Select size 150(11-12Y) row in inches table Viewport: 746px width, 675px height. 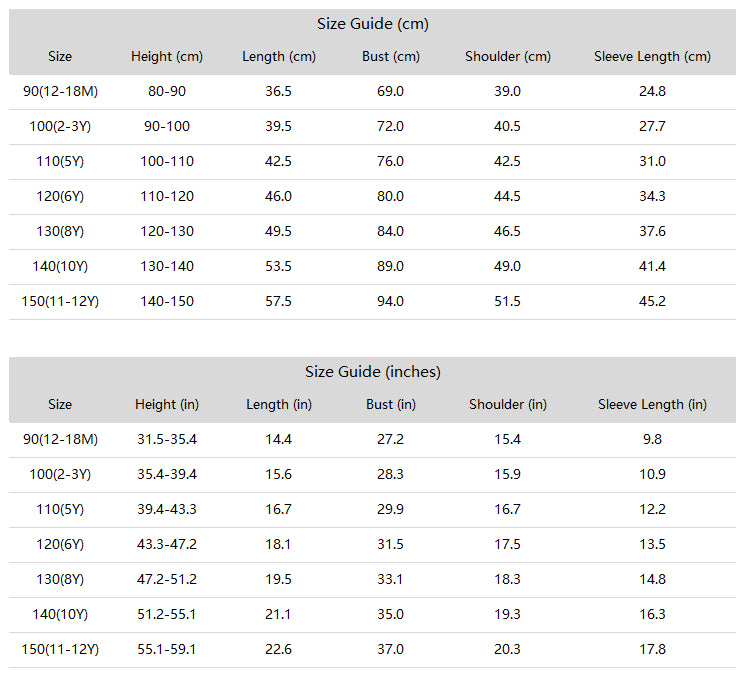(372, 649)
